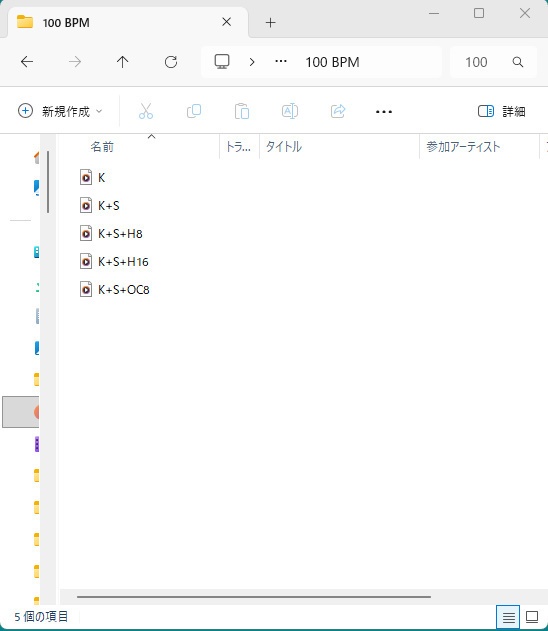Go up one folder level
The image size is (548, 631).
click(122, 62)
